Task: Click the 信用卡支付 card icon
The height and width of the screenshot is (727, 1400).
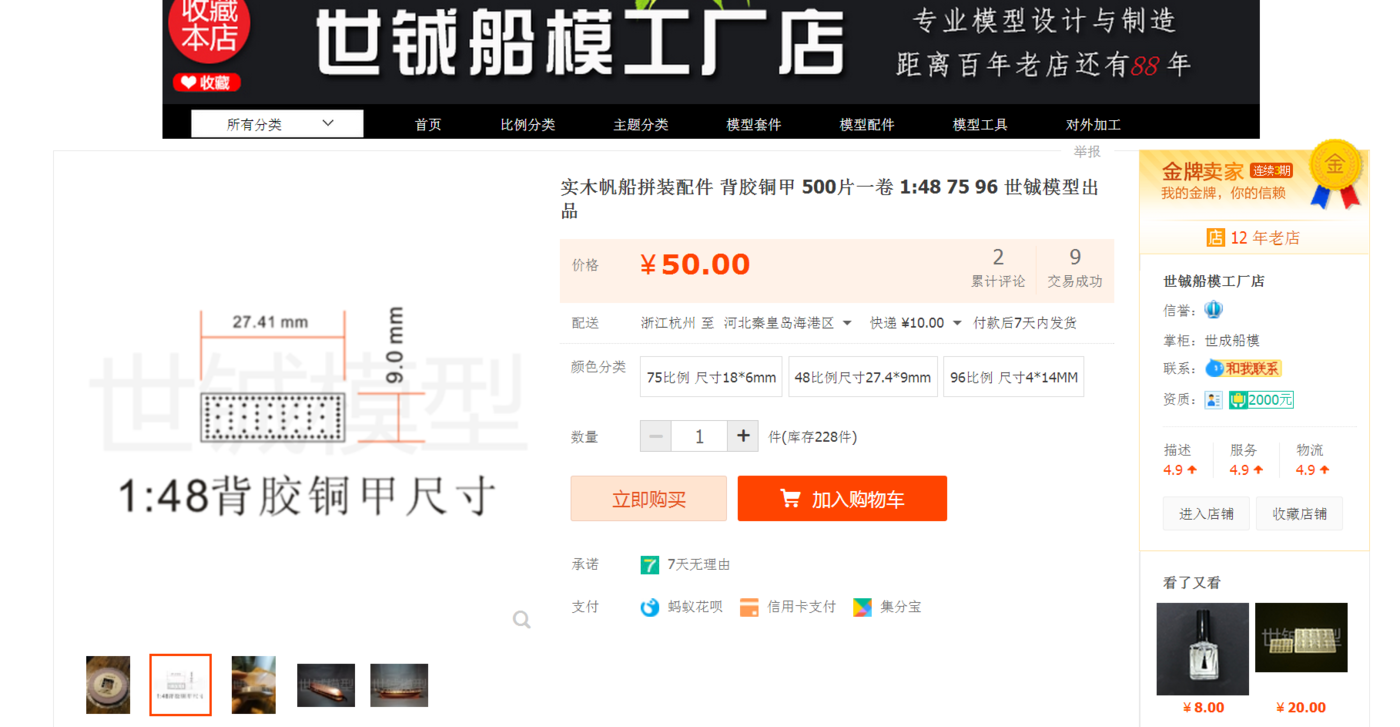Action: (749, 607)
